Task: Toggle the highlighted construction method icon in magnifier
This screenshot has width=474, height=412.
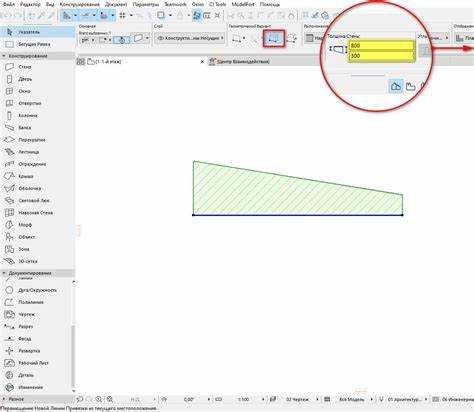Action: coord(396,86)
